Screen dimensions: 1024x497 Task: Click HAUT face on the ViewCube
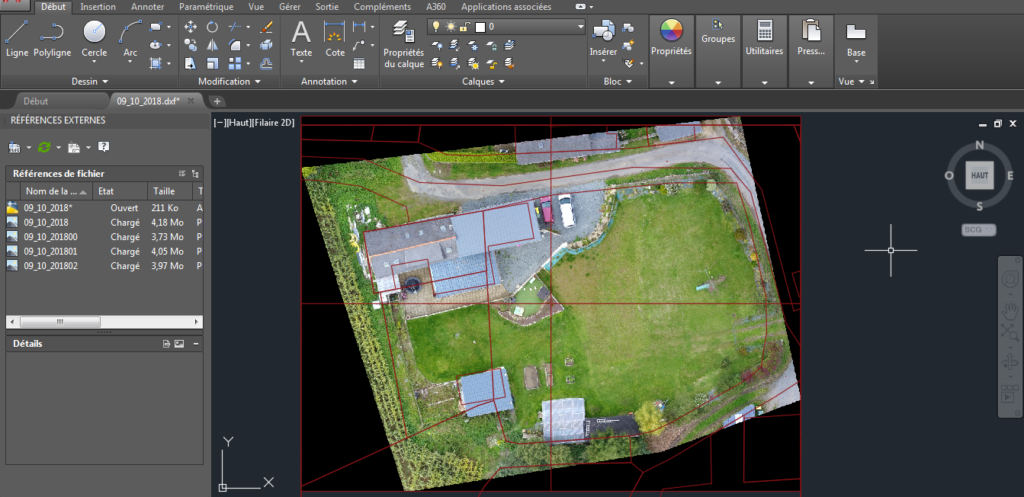(x=980, y=176)
